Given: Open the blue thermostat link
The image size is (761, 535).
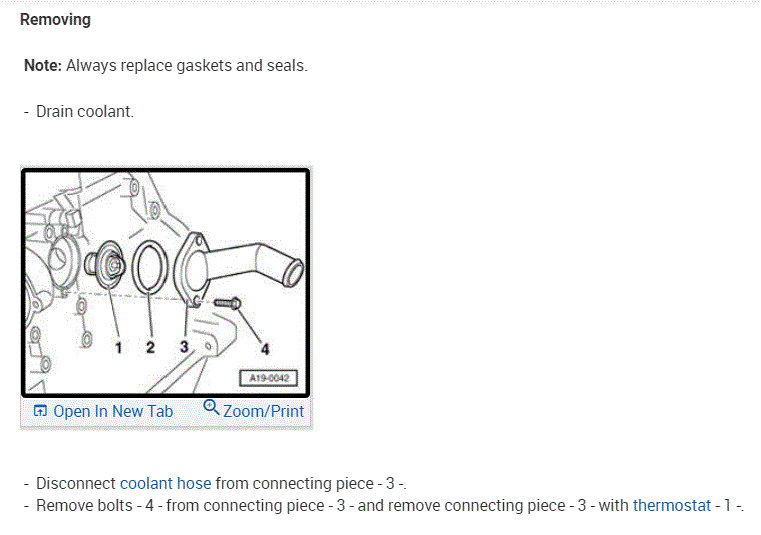Looking at the screenshot, I should [672, 505].
